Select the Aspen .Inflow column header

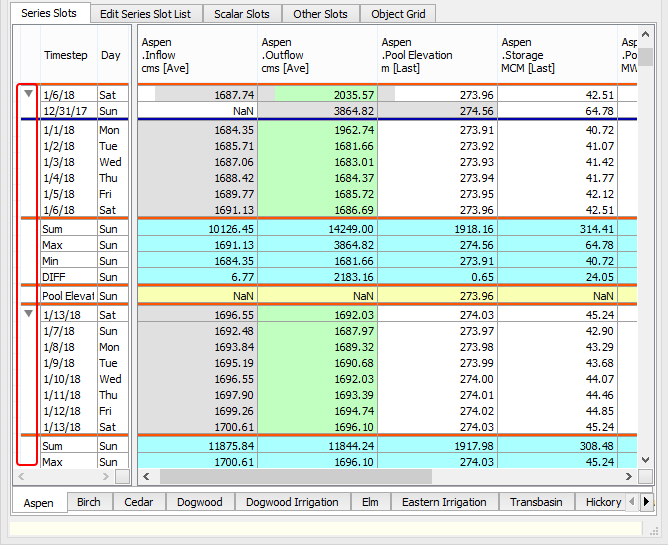(198, 55)
